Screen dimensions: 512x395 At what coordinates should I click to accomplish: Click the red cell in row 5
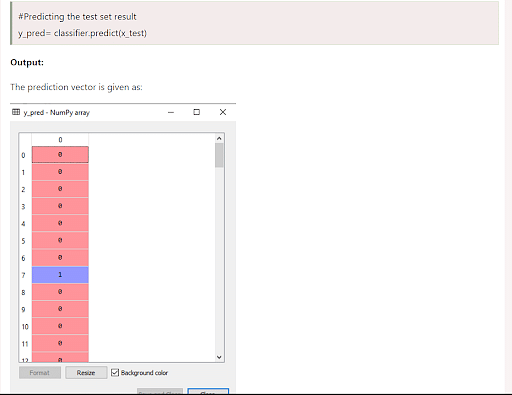coord(60,241)
